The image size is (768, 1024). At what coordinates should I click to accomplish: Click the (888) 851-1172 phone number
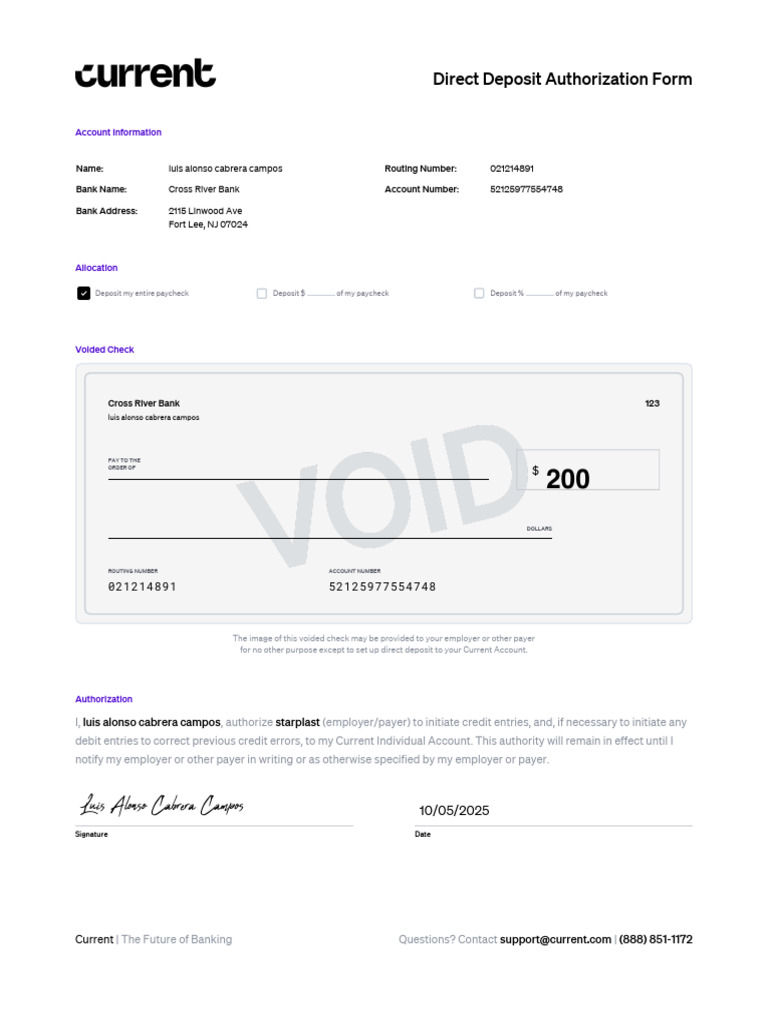point(656,939)
